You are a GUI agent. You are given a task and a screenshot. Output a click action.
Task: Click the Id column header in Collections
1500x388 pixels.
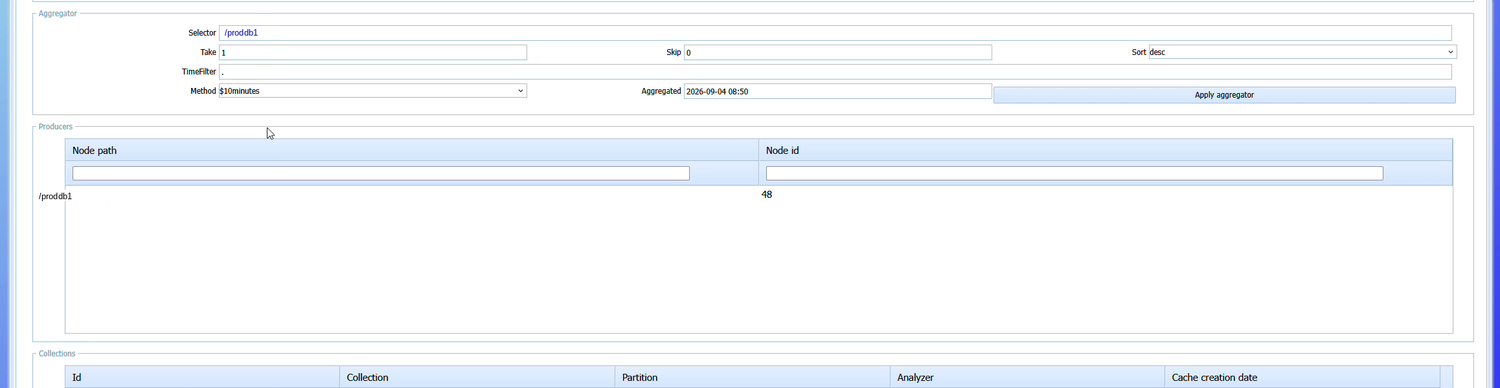[203, 377]
